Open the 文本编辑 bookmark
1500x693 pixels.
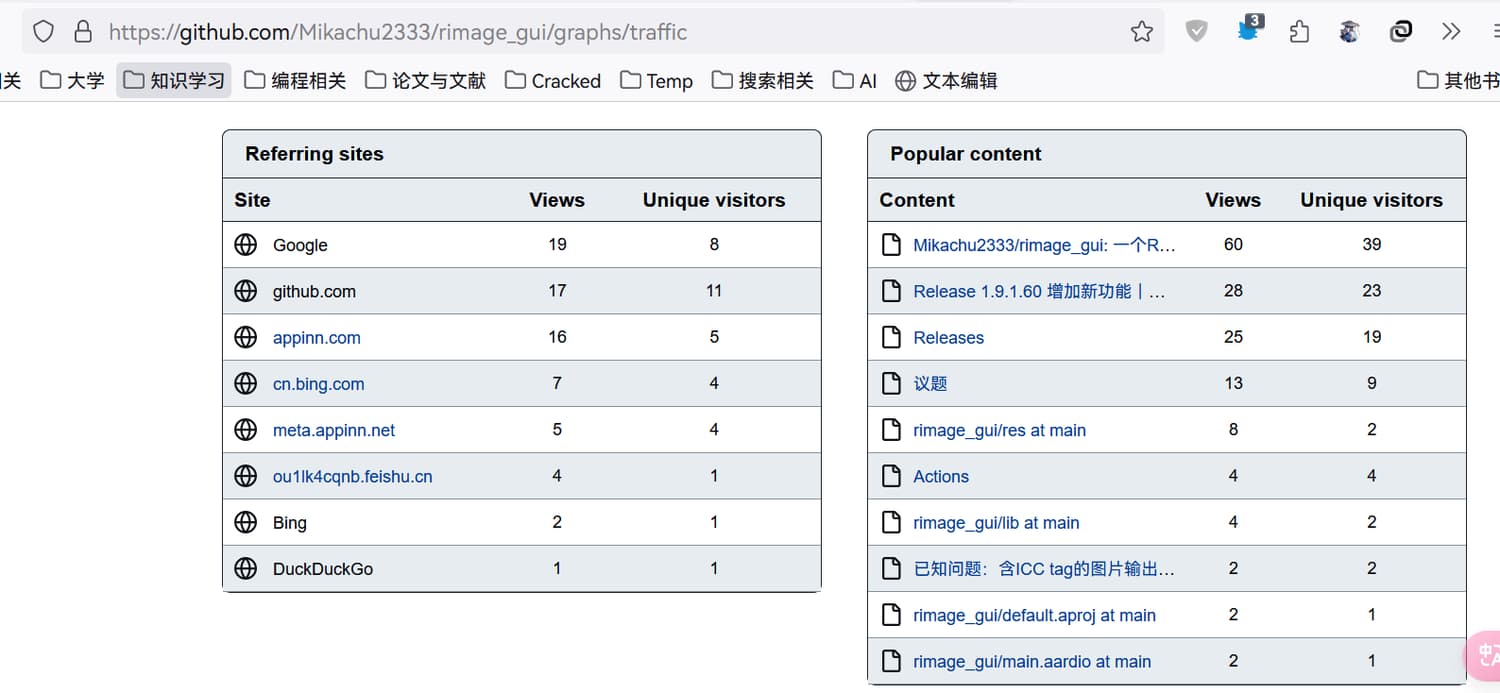click(946, 80)
